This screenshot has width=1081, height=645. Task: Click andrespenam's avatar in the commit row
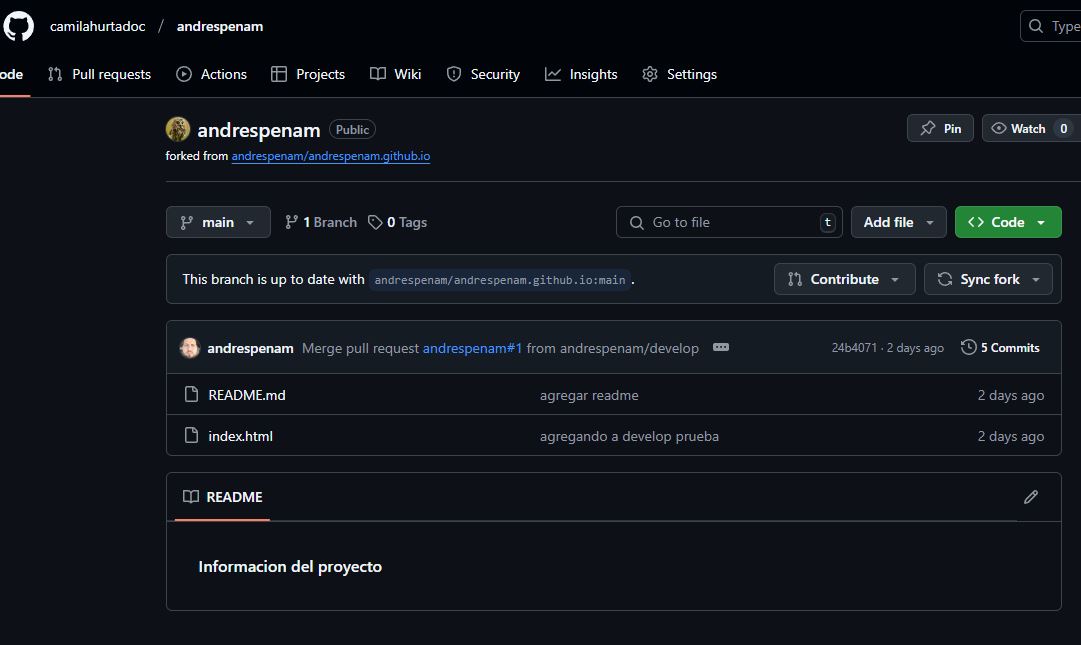(x=190, y=347)
